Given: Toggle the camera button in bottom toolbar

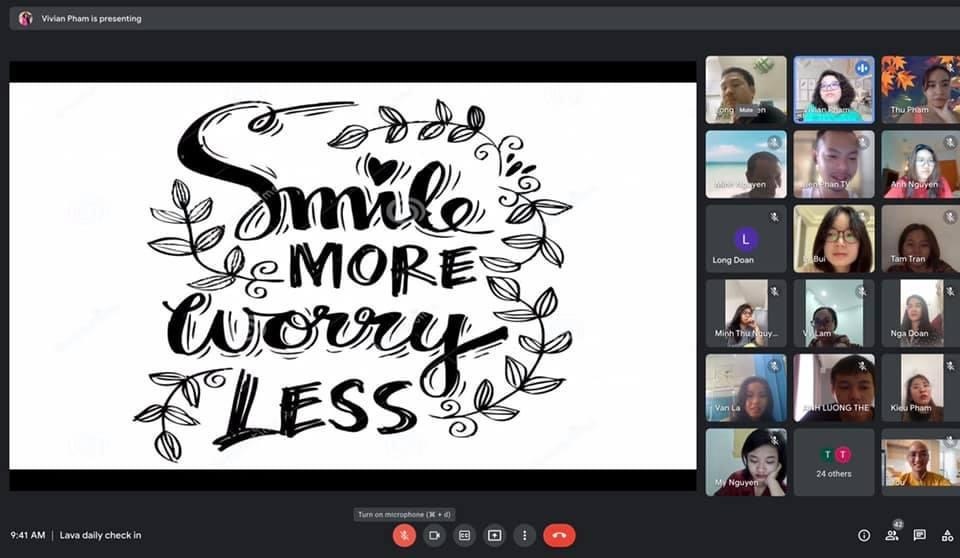Looking at the screenshot, I should coord(434,535).
